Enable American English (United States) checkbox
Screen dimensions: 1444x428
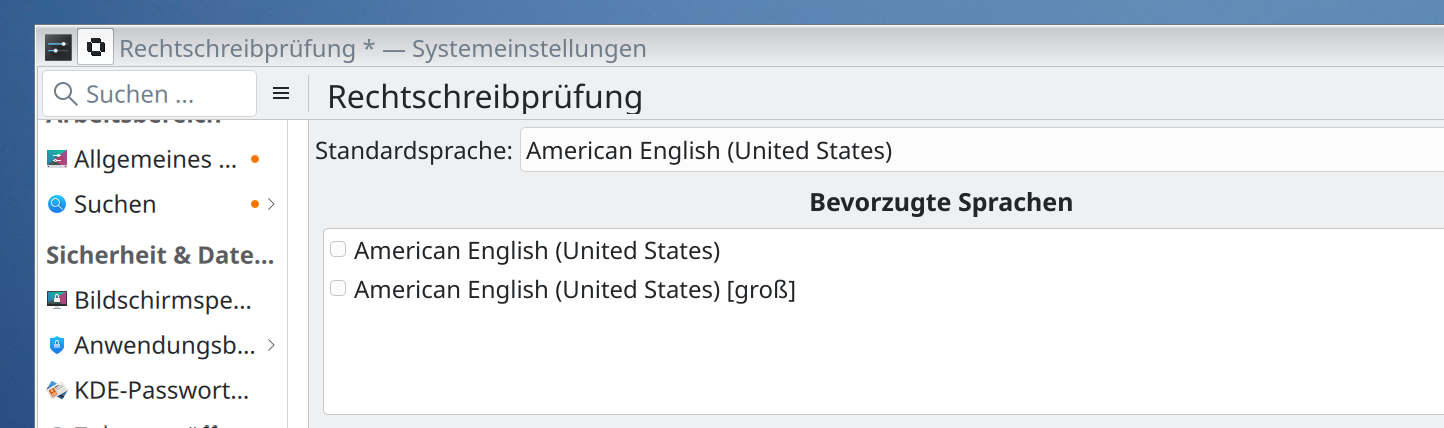click(338, 249)
